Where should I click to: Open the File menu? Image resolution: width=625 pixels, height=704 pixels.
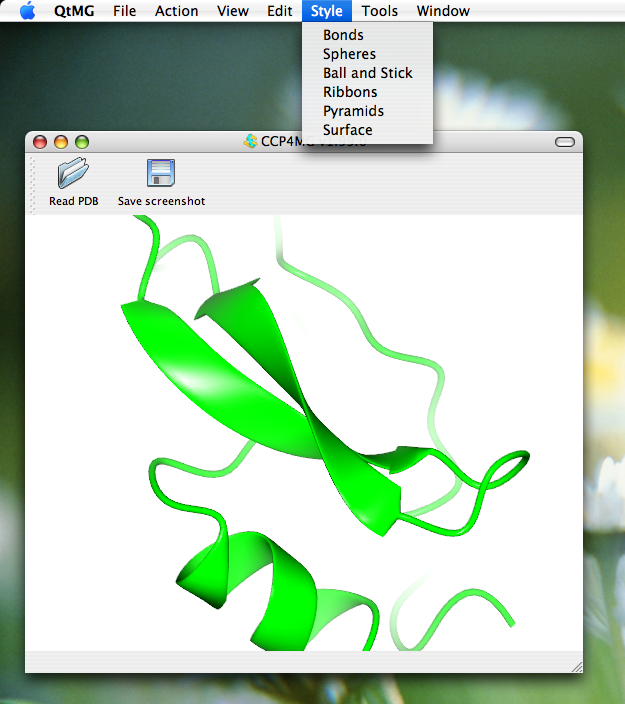click(x=124, y=11)
